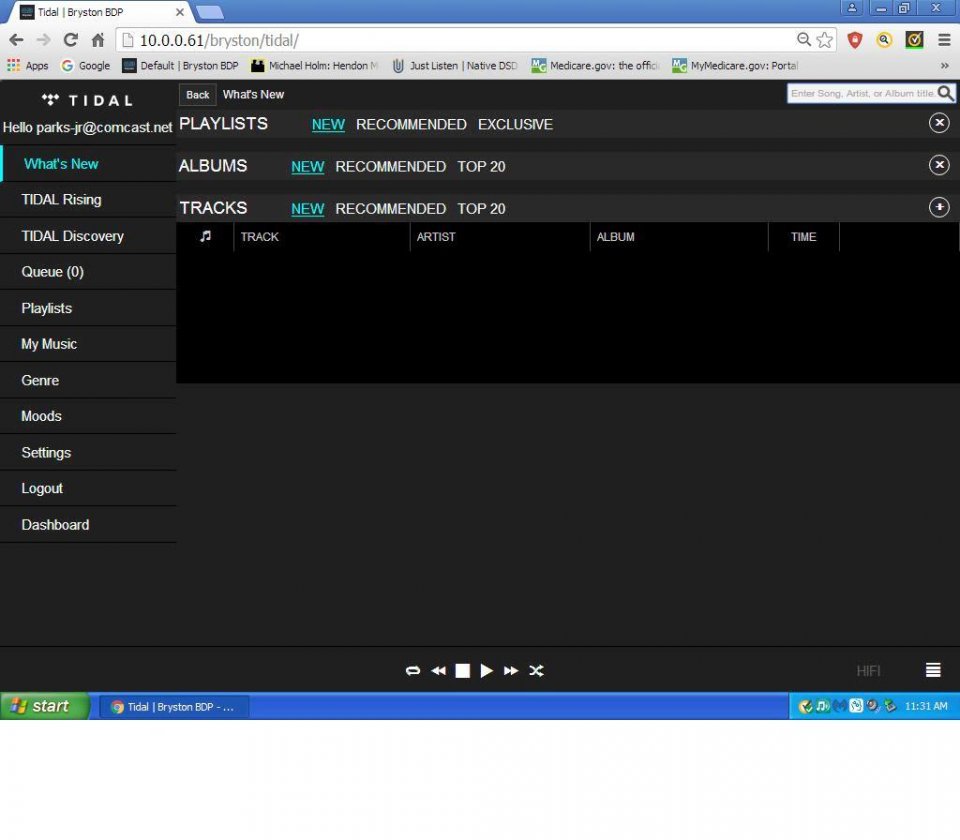Show TOP 20 albums
The image size is (960, 840).
click(x=481, y=167)
